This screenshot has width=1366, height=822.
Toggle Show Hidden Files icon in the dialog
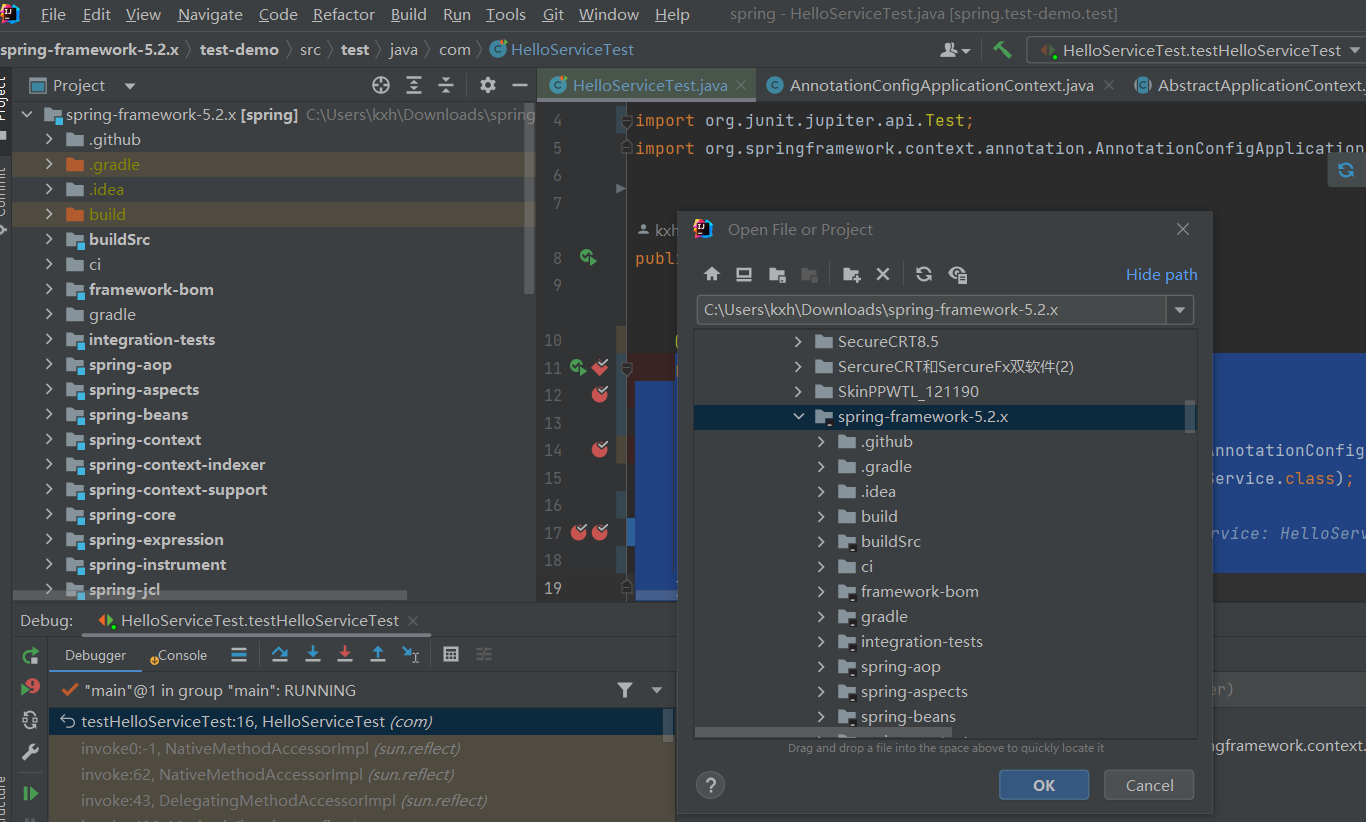958,274
